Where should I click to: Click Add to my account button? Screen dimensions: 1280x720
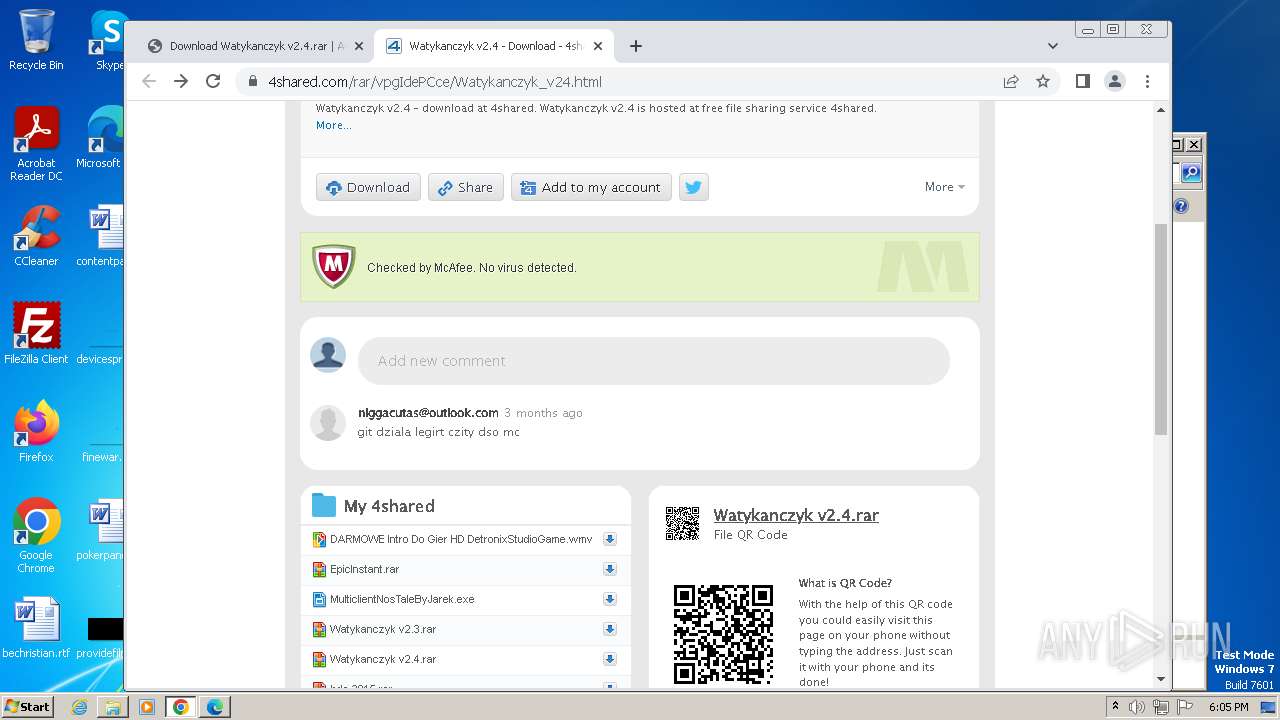tap(591, 187)
